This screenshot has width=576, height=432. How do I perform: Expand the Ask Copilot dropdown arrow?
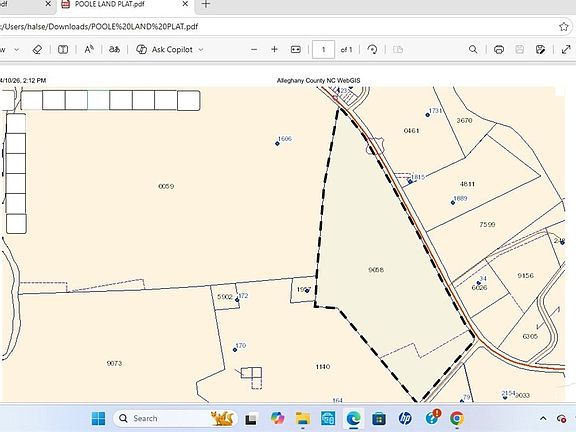pos(201,50)
